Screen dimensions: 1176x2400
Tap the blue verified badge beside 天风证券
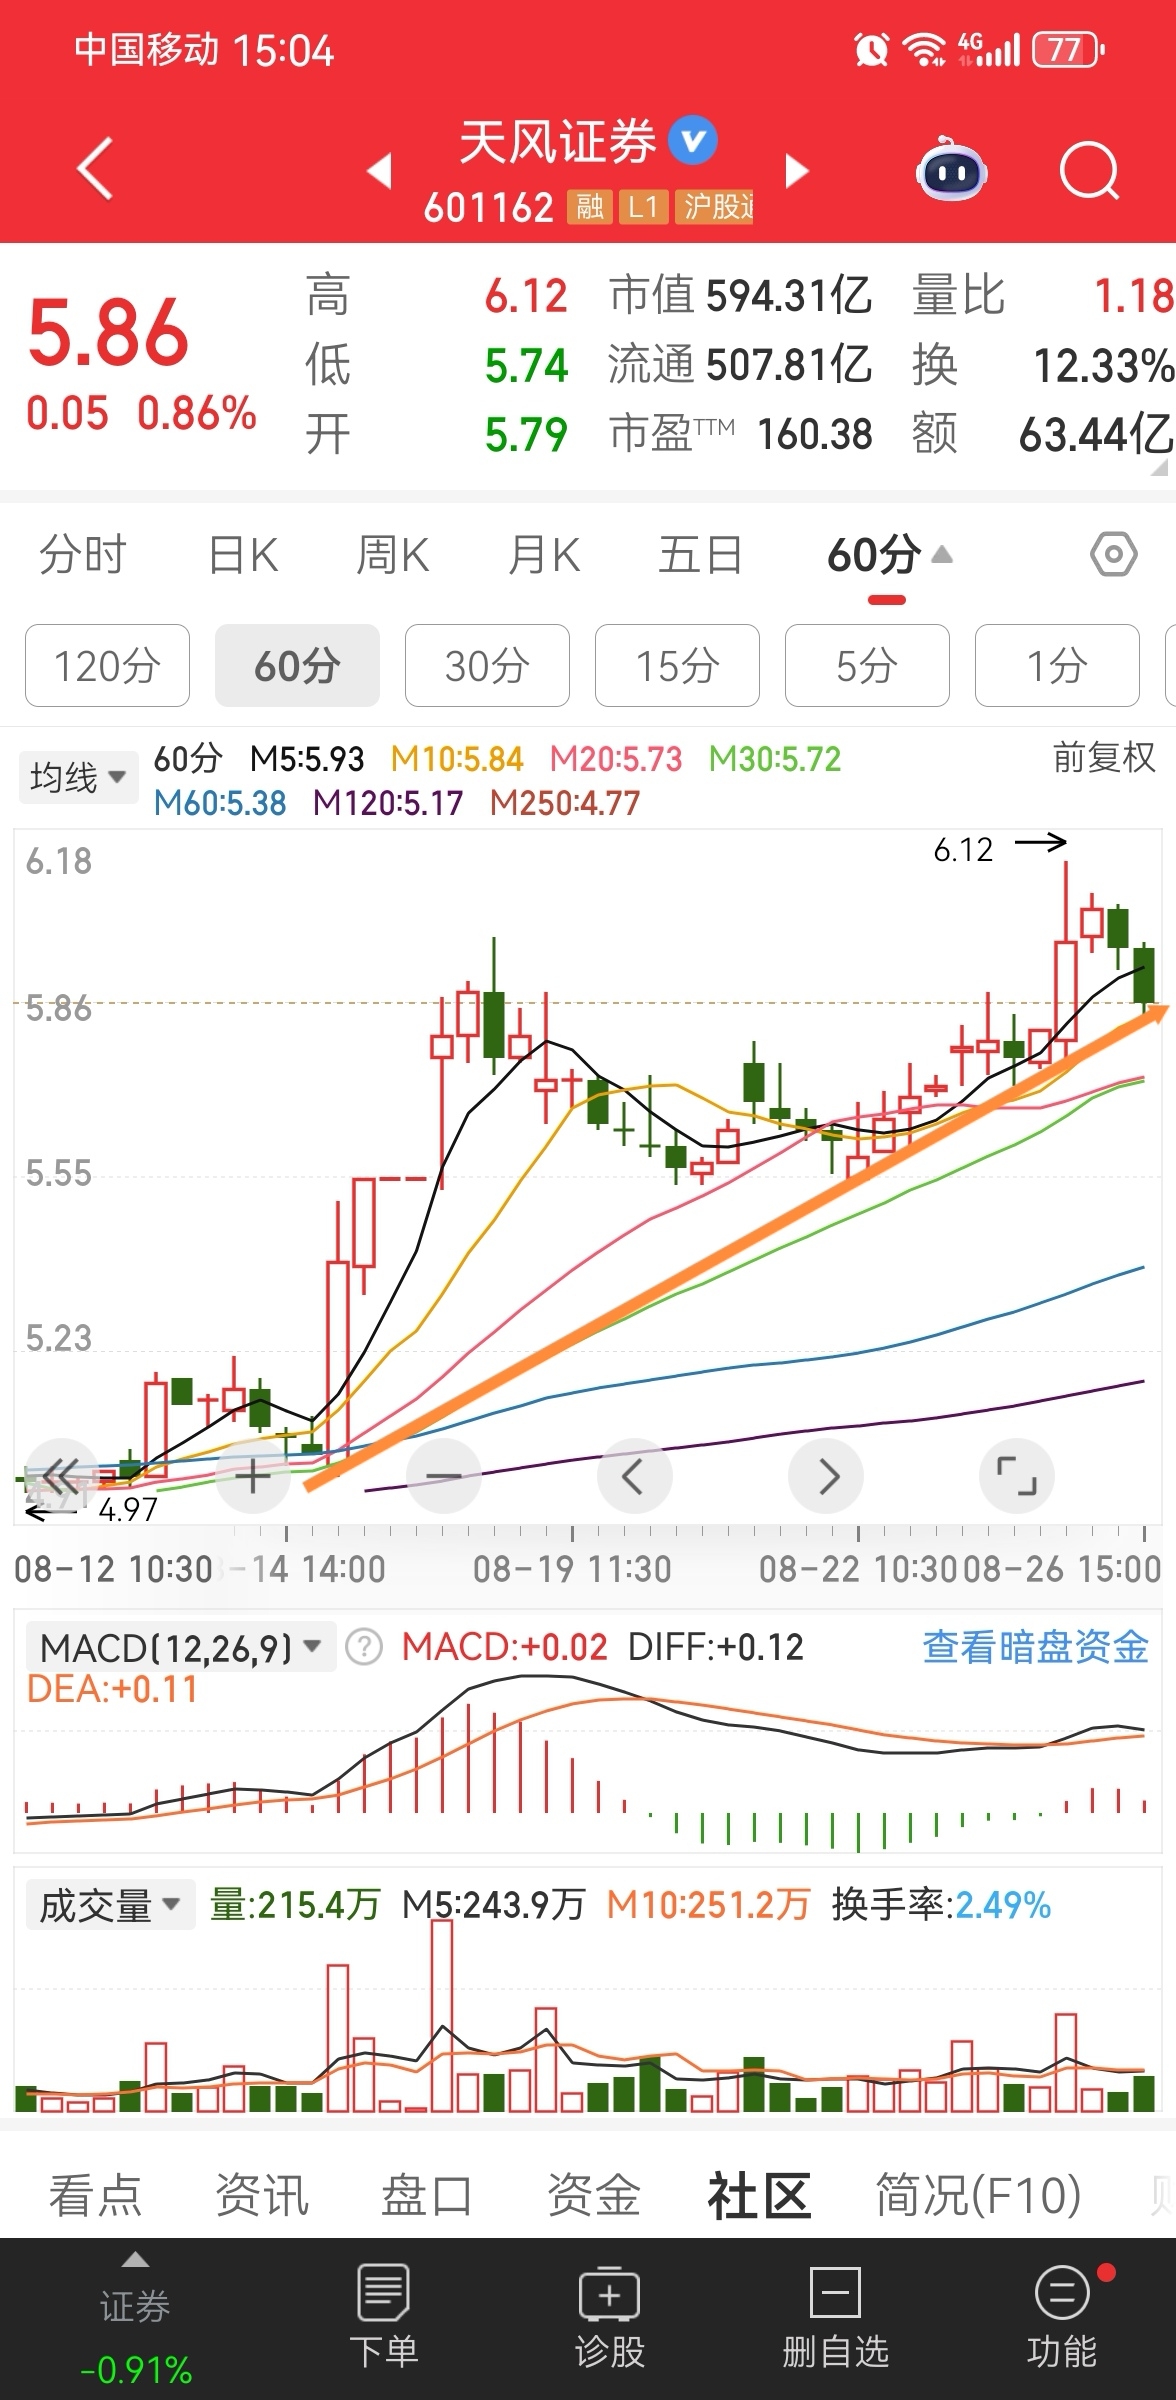[692, 140]
